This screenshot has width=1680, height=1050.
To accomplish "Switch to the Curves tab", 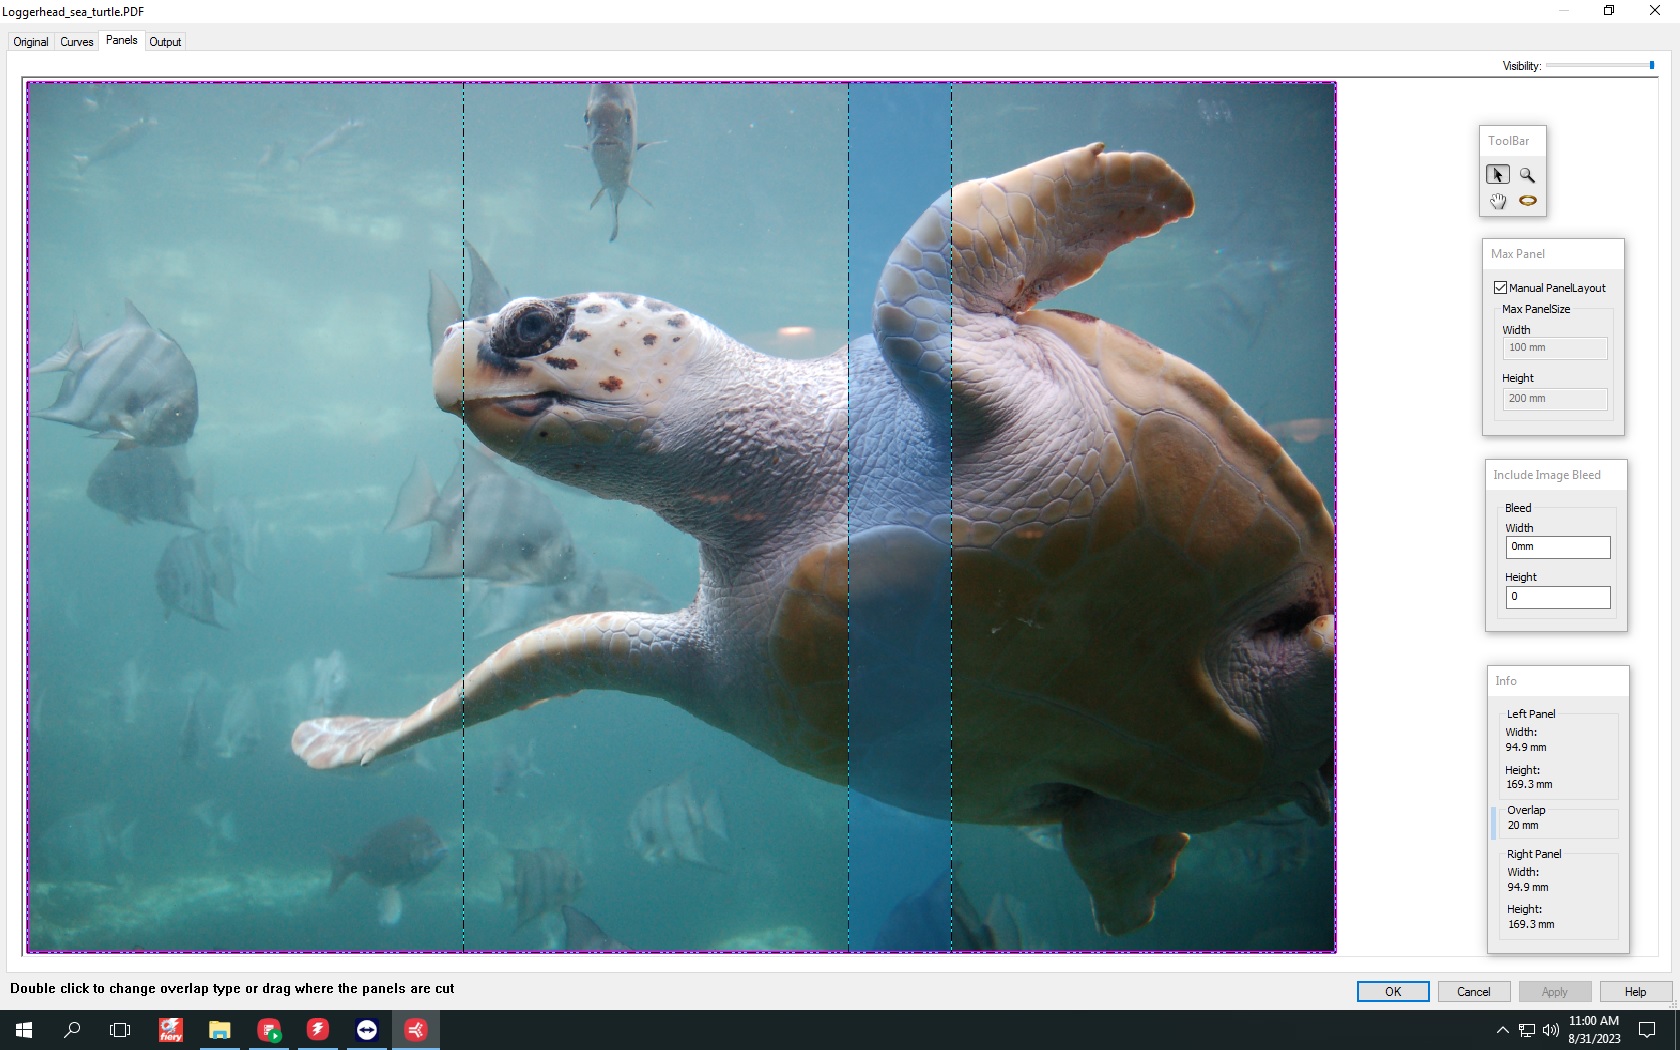I will pos(77,42).
